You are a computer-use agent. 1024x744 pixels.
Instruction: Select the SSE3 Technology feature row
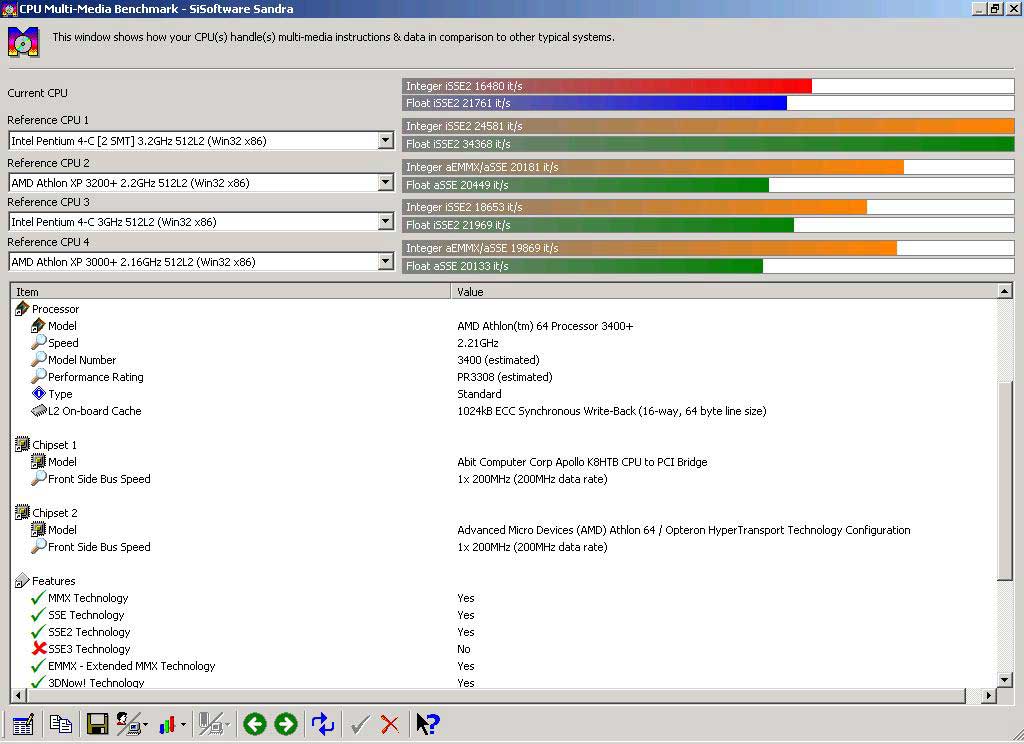pyautogui.click(x=89, y=649)
